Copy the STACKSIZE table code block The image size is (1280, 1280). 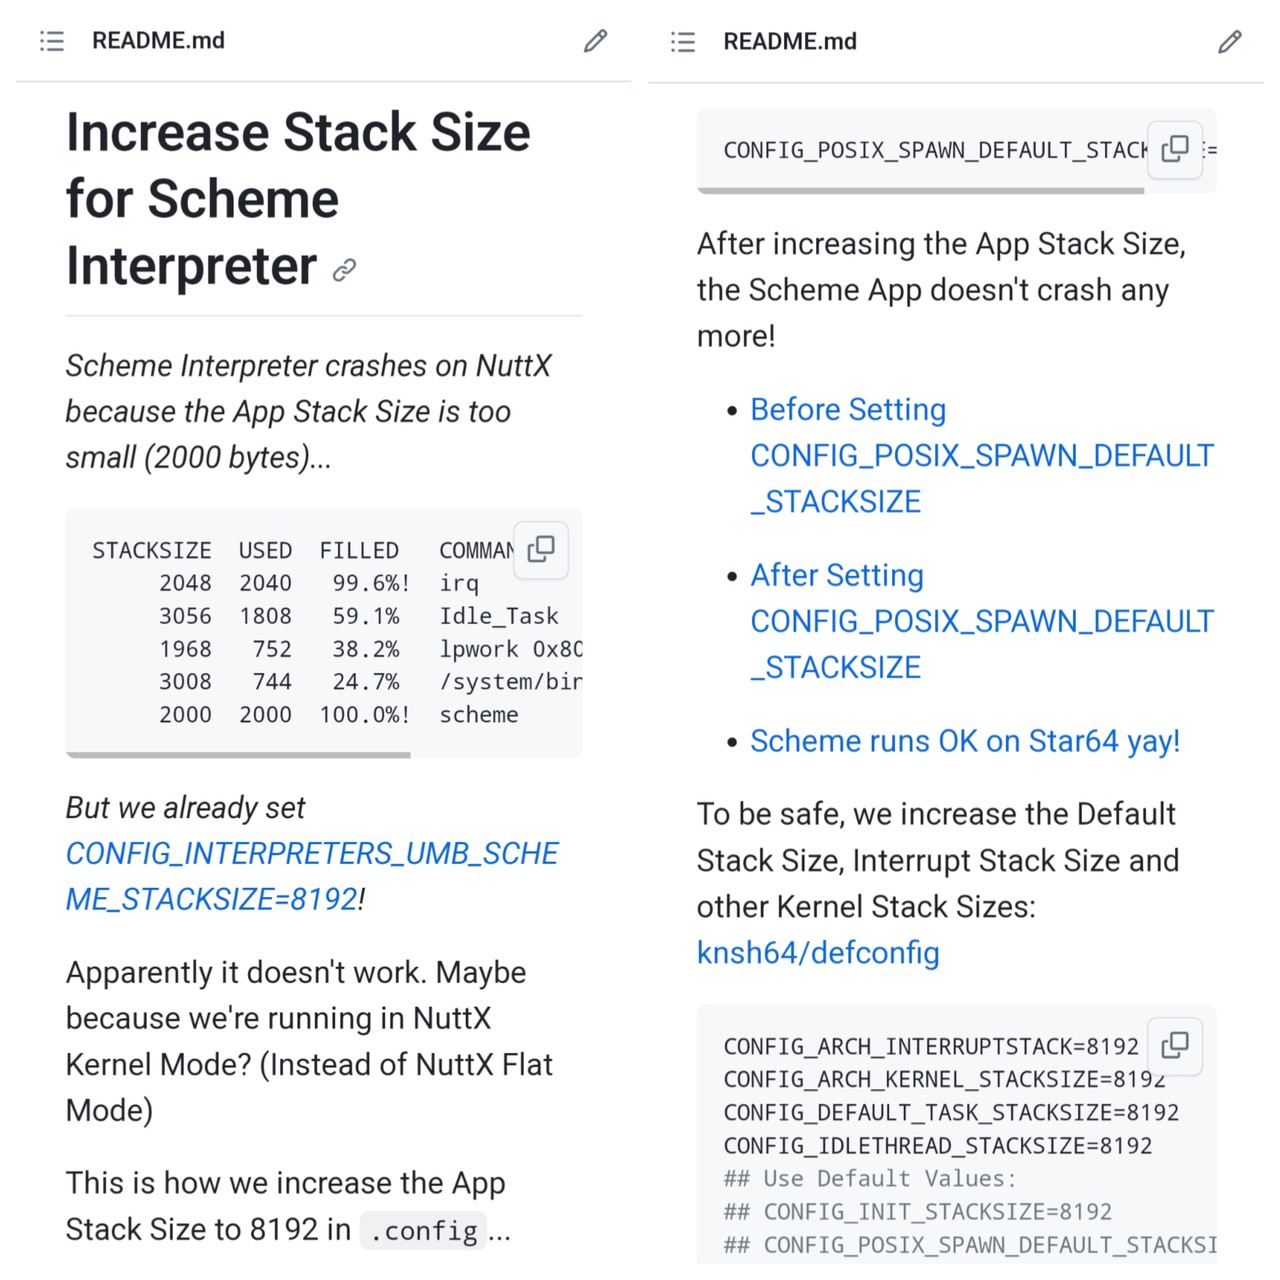pos(541,549)
